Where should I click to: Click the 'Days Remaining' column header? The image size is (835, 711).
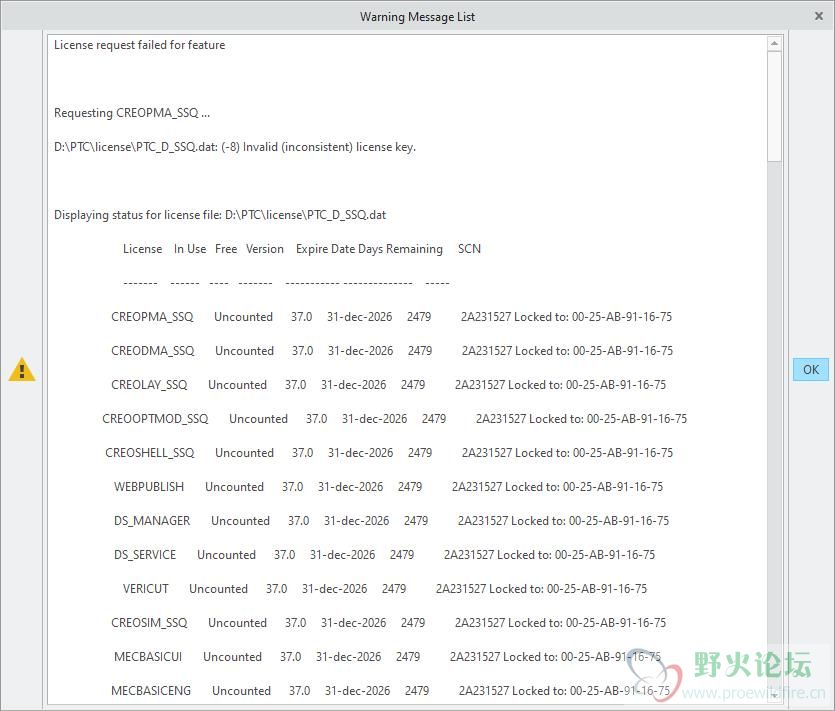(400, 249)
